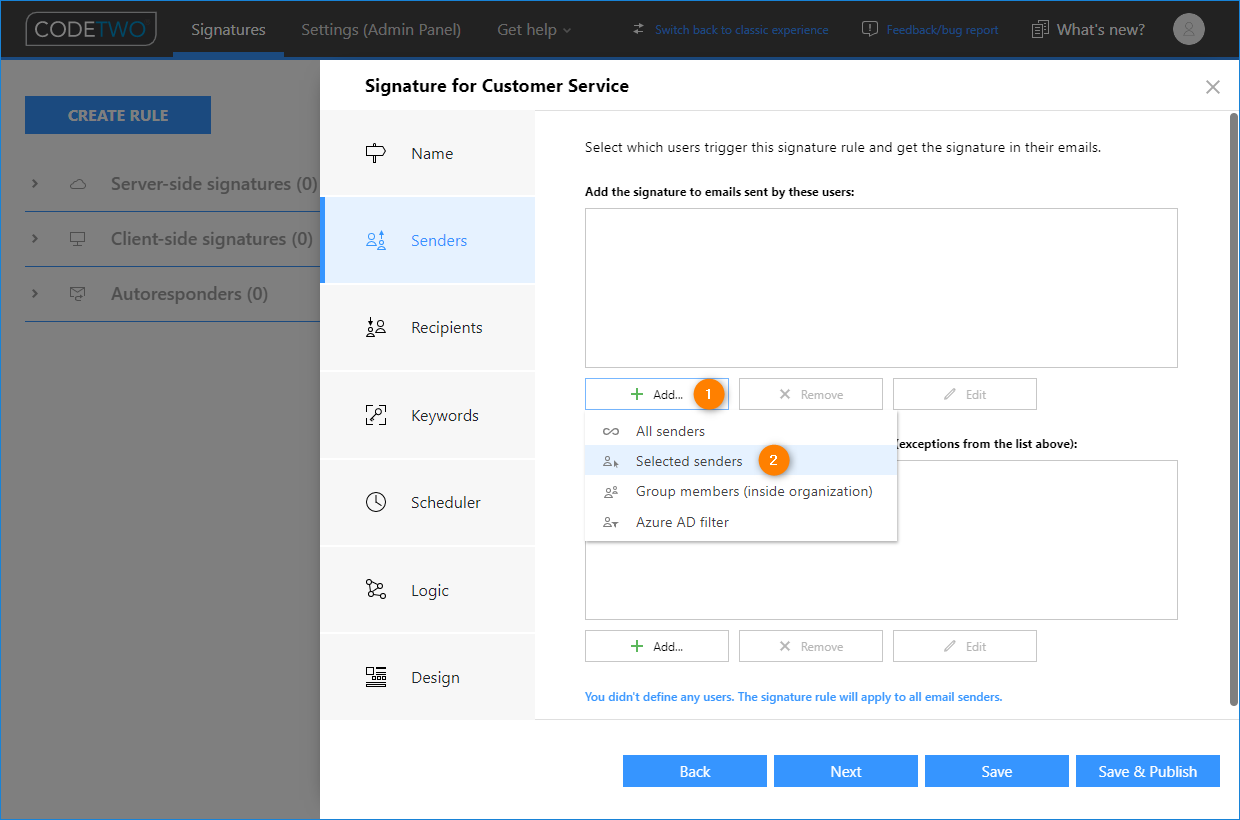Close the Signature for Customer Service dialog
The height and width of the screenshot is (820, 1240).
click(x=1213, y=87)
